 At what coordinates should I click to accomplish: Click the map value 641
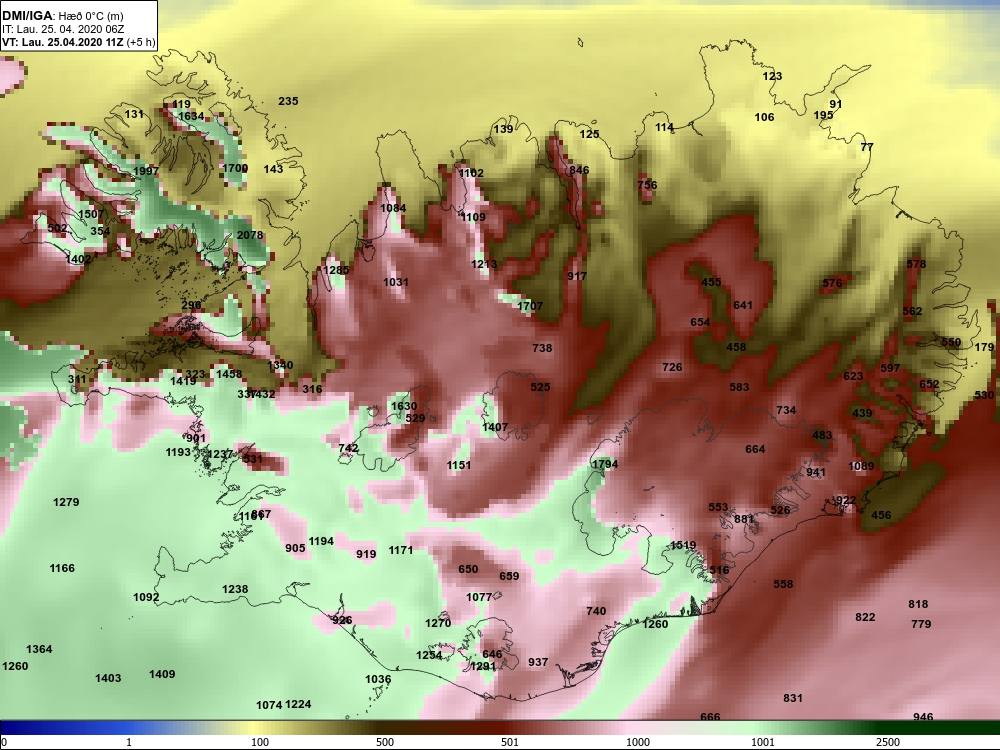point(743,305)
